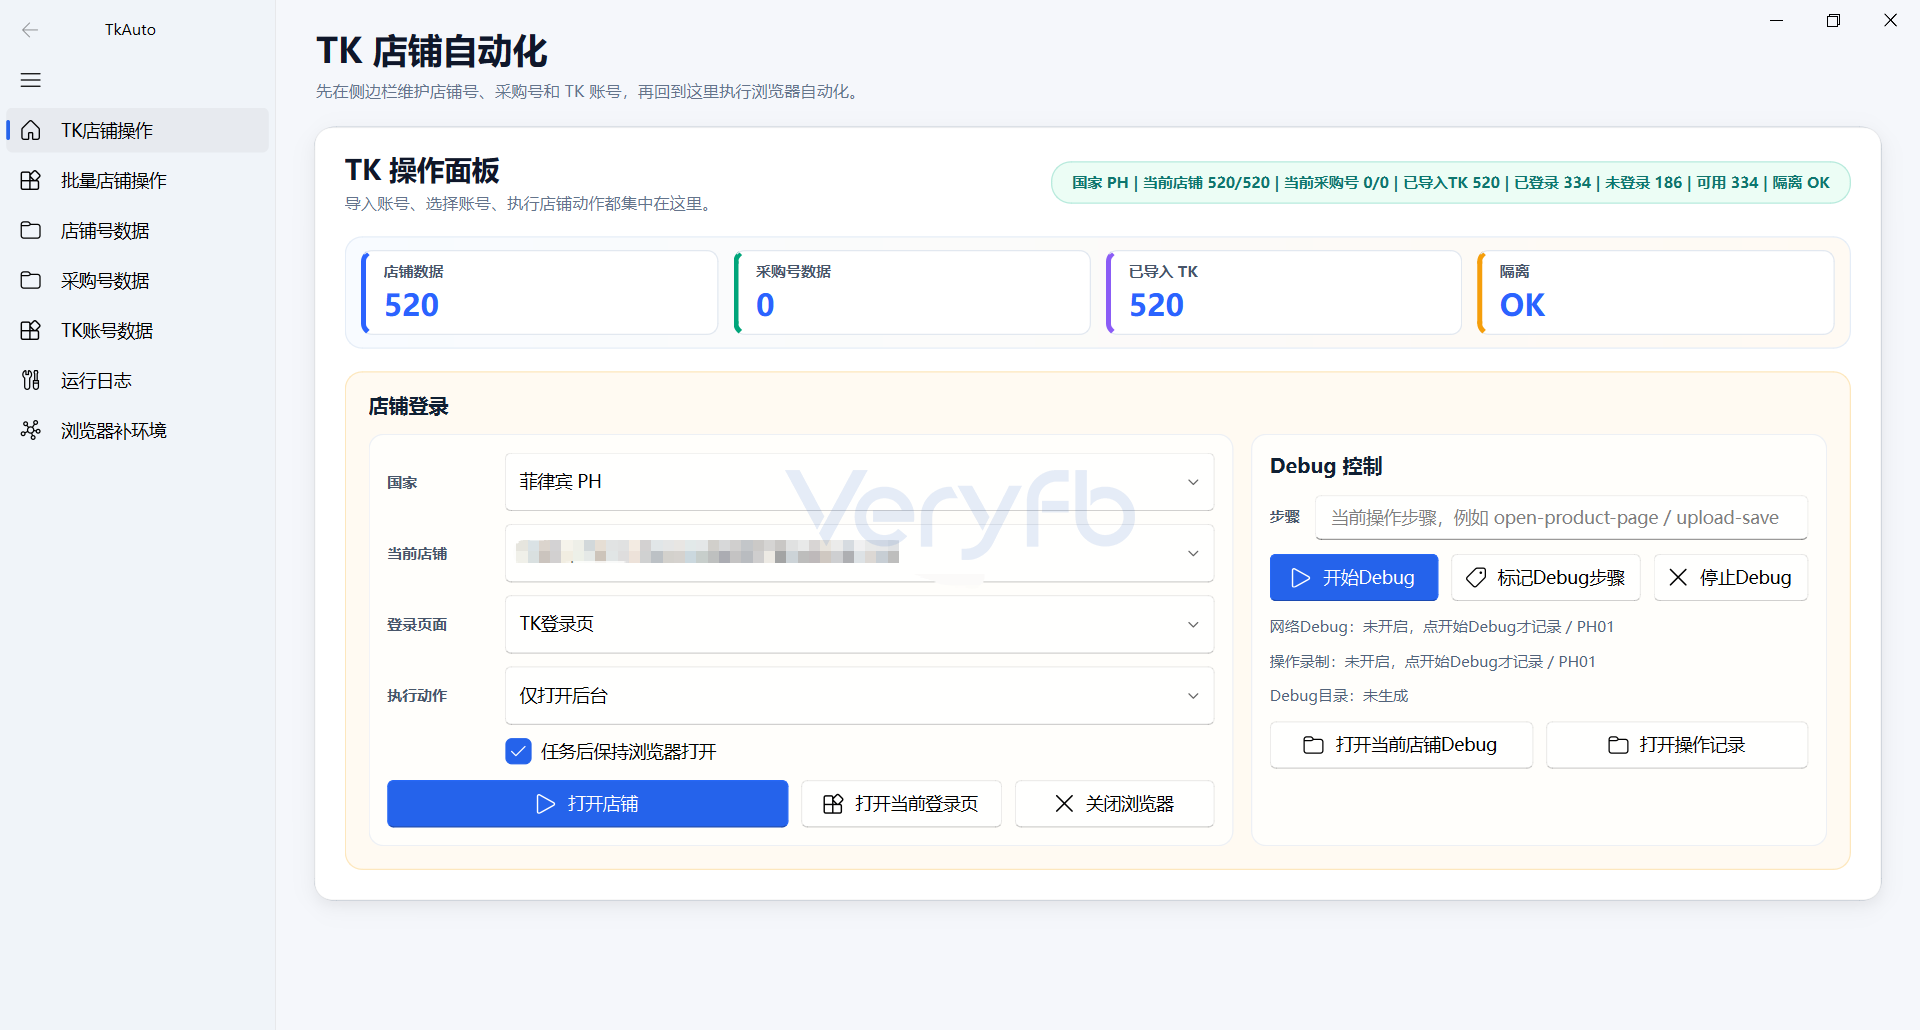Image resolution: width=1920 pixels, height=1030 pixels.
Task: Click the icon beside 运行日志
Action: pos(31,381)
